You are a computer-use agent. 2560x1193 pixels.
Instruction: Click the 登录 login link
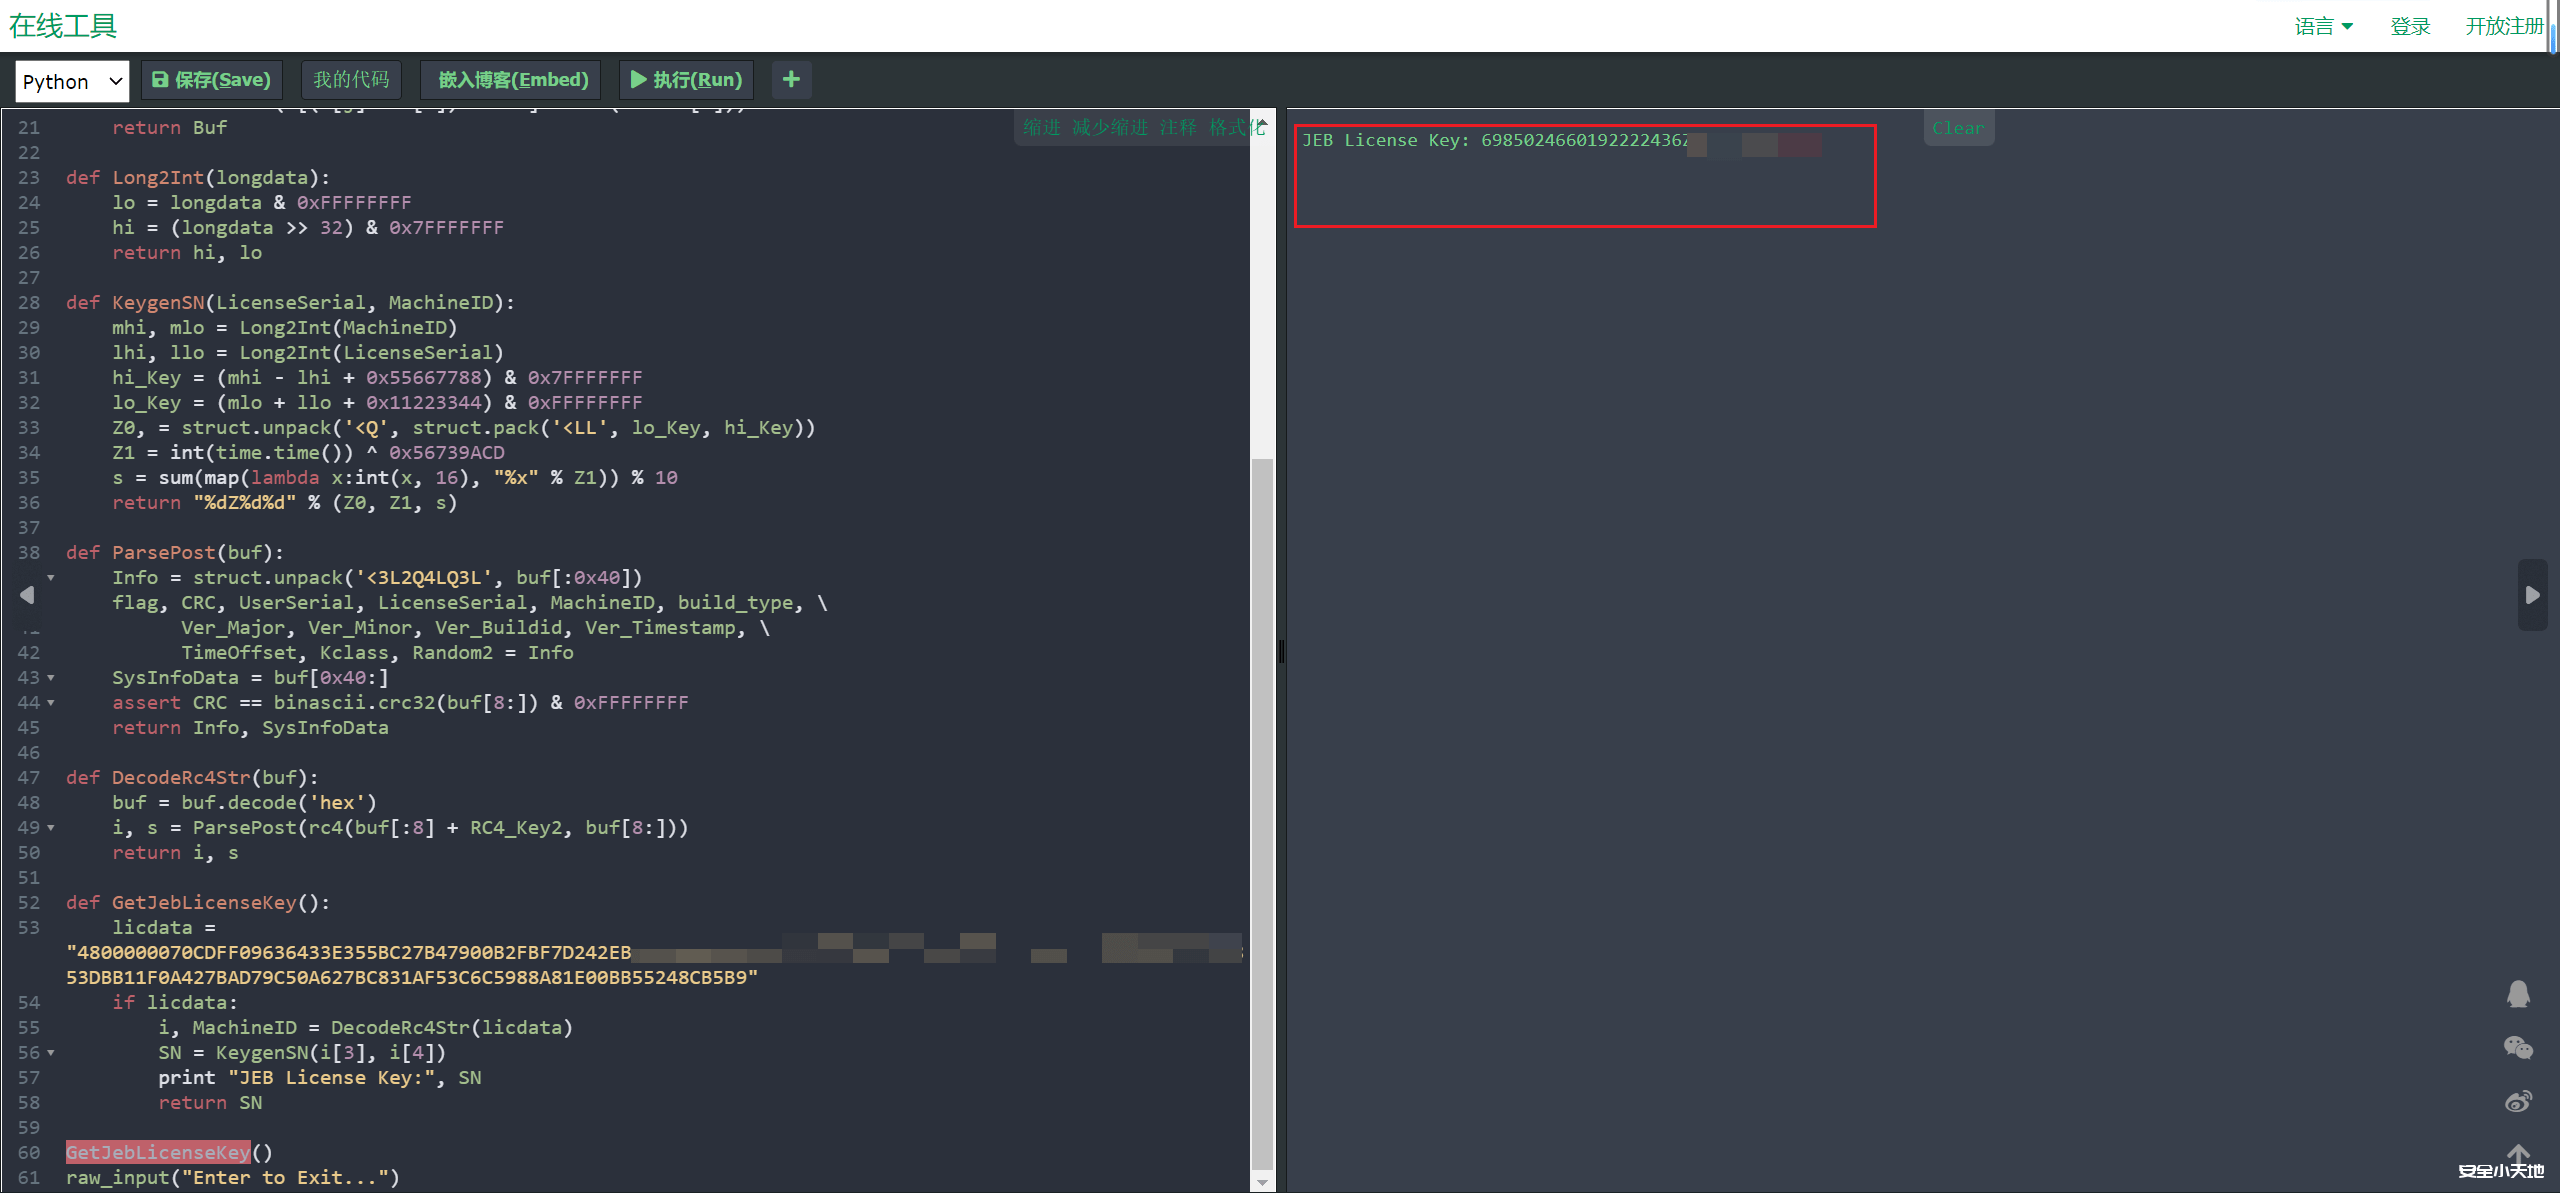coord(2410,26)
